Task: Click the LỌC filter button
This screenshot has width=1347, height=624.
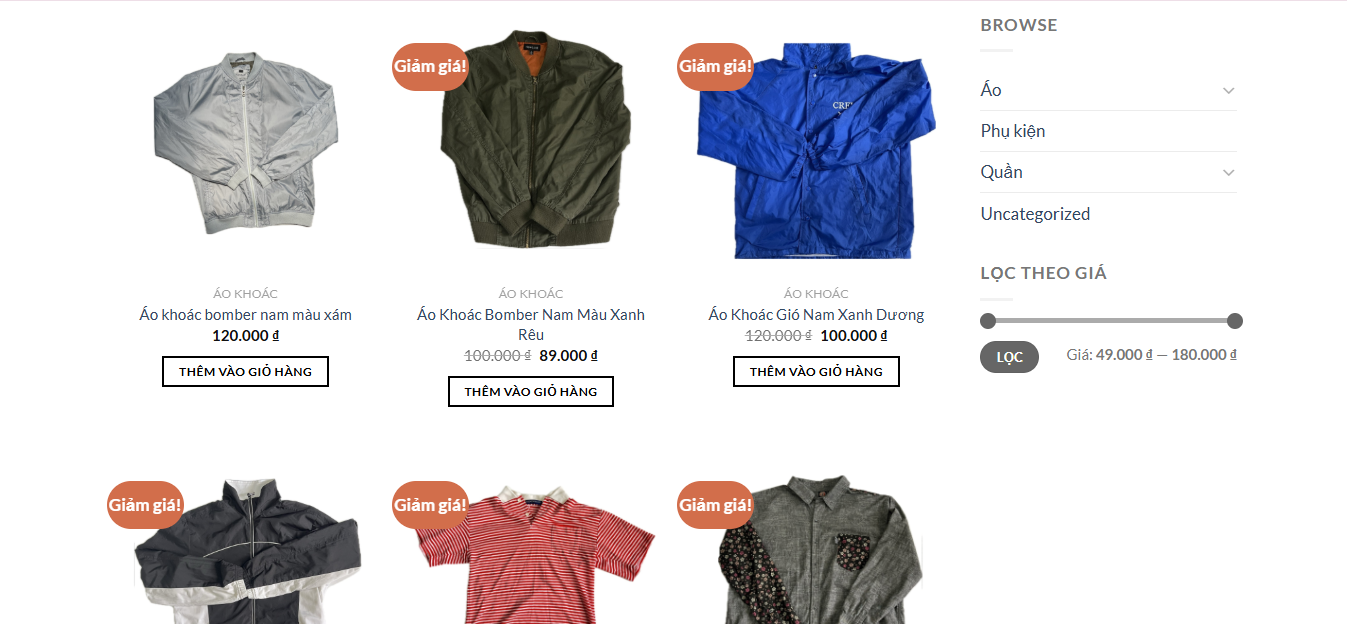Action: 1009,357
